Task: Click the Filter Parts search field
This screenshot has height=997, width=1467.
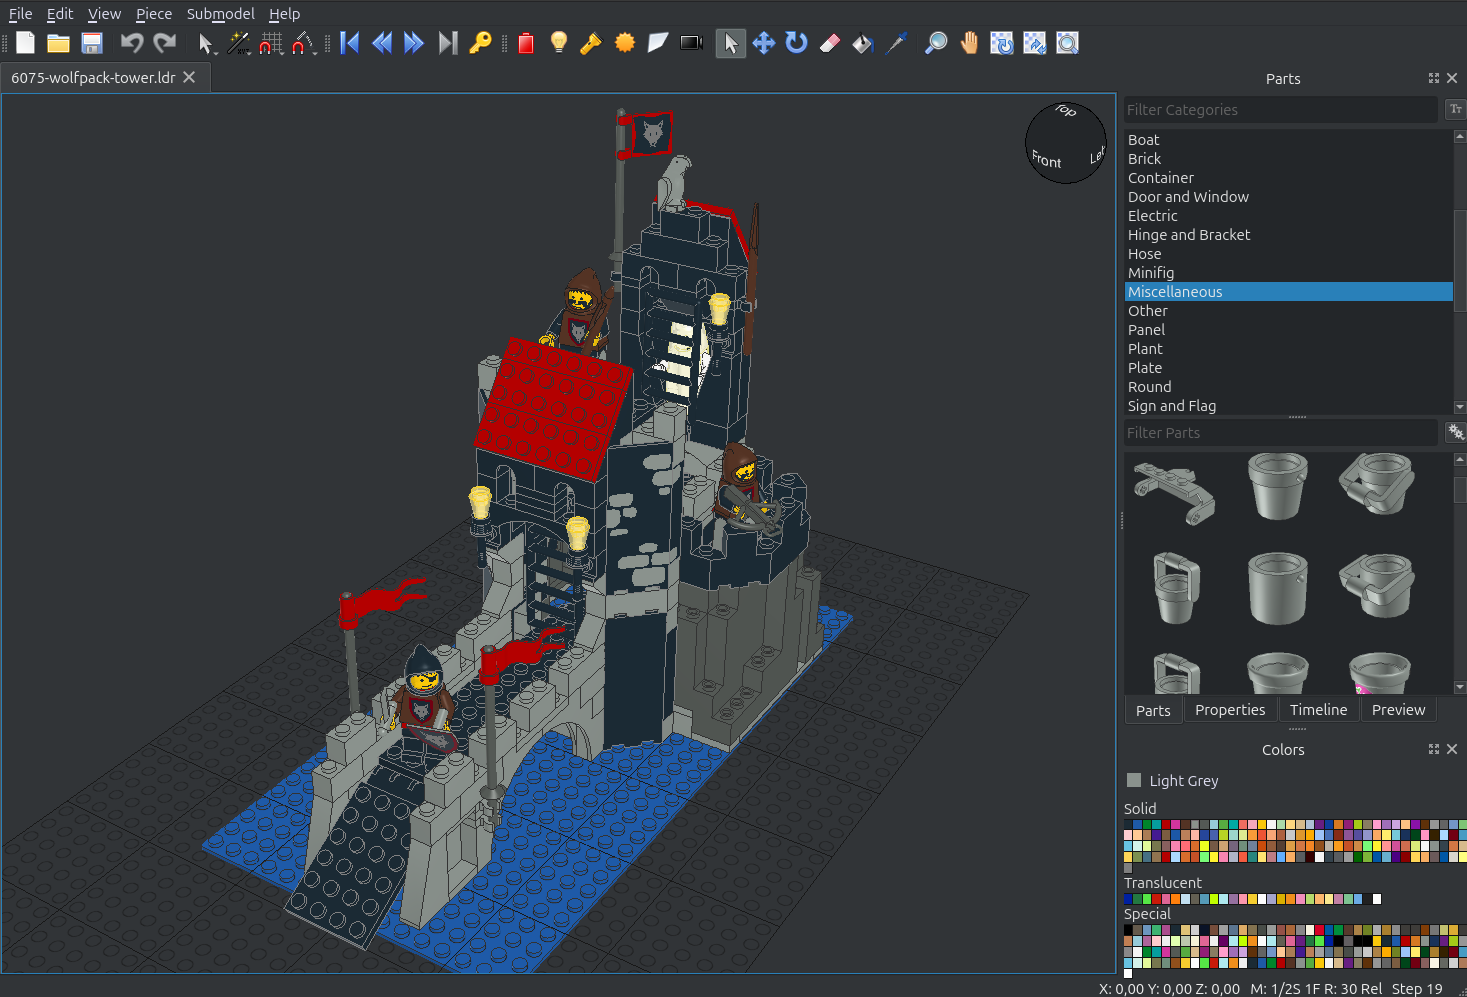Action: pos(1280,433)
